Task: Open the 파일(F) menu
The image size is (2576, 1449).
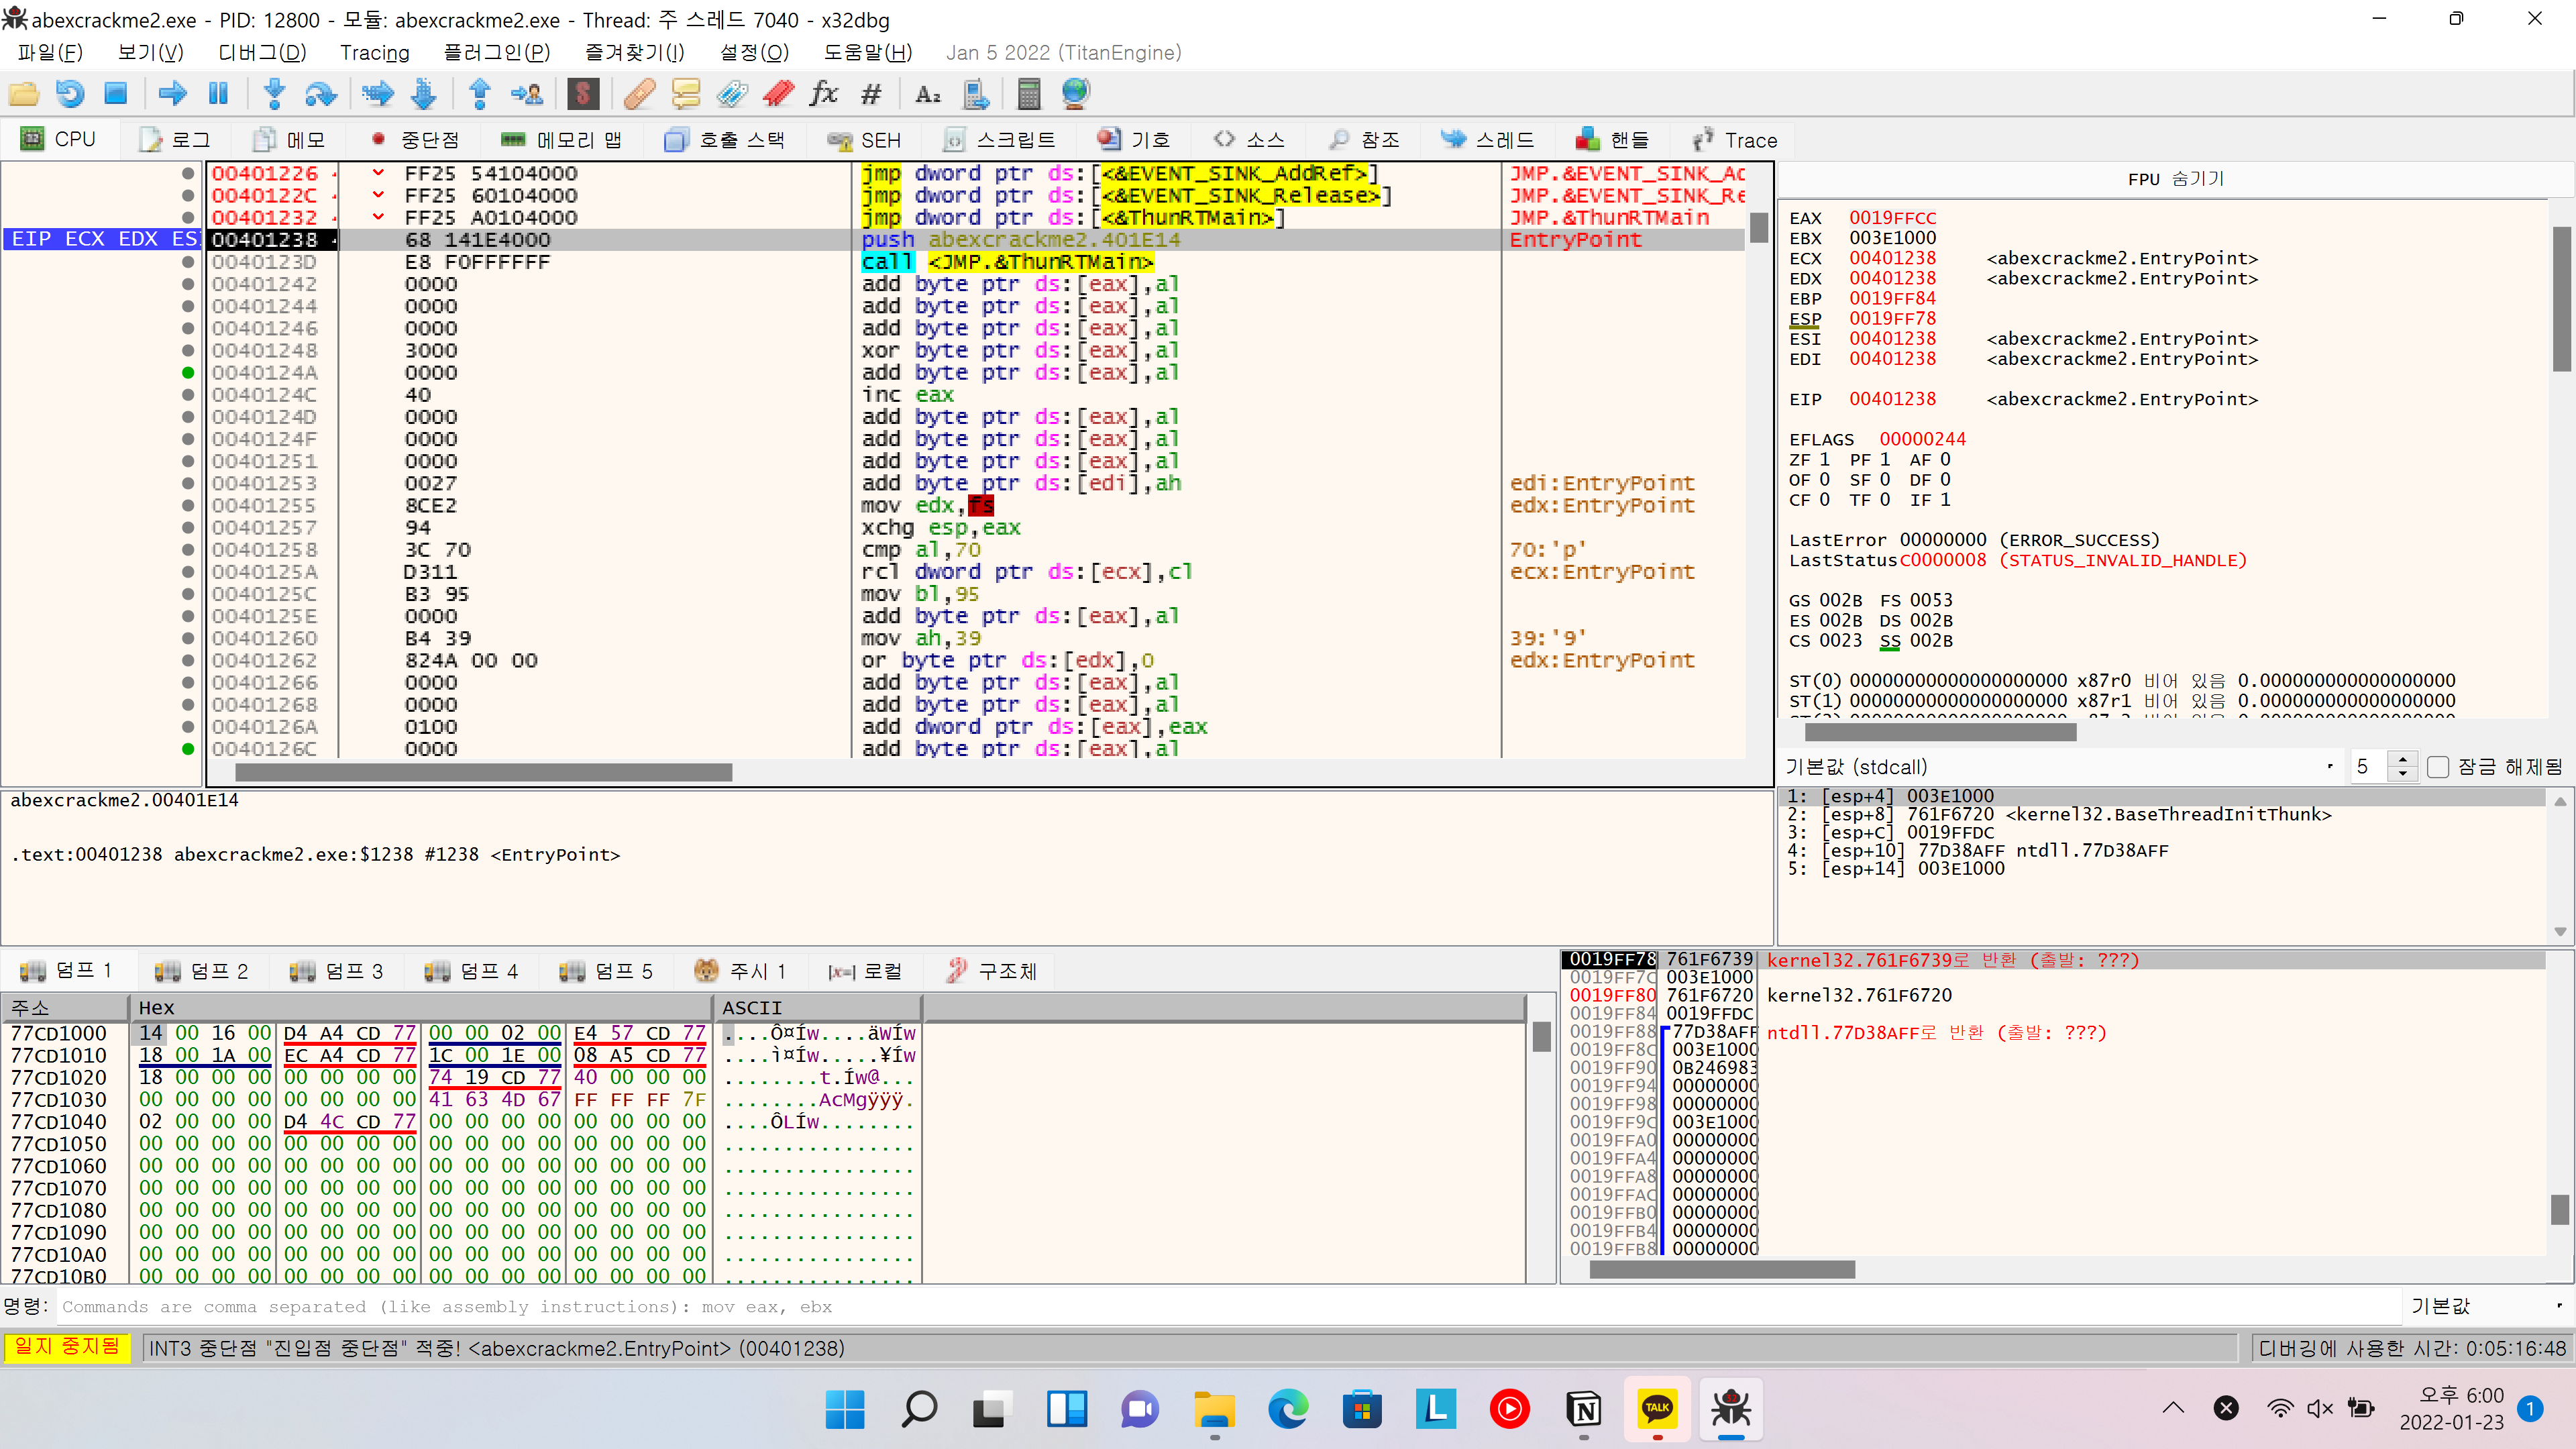Action: pos(50,52)
